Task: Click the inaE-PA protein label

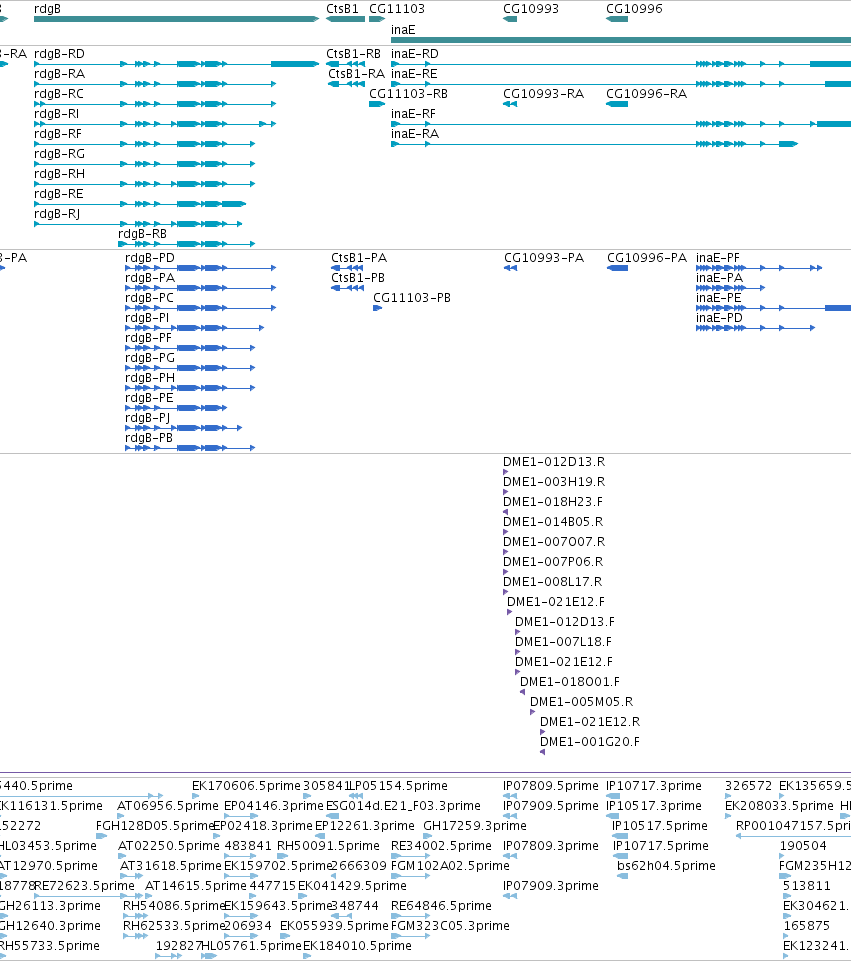Action: (719, 278)
